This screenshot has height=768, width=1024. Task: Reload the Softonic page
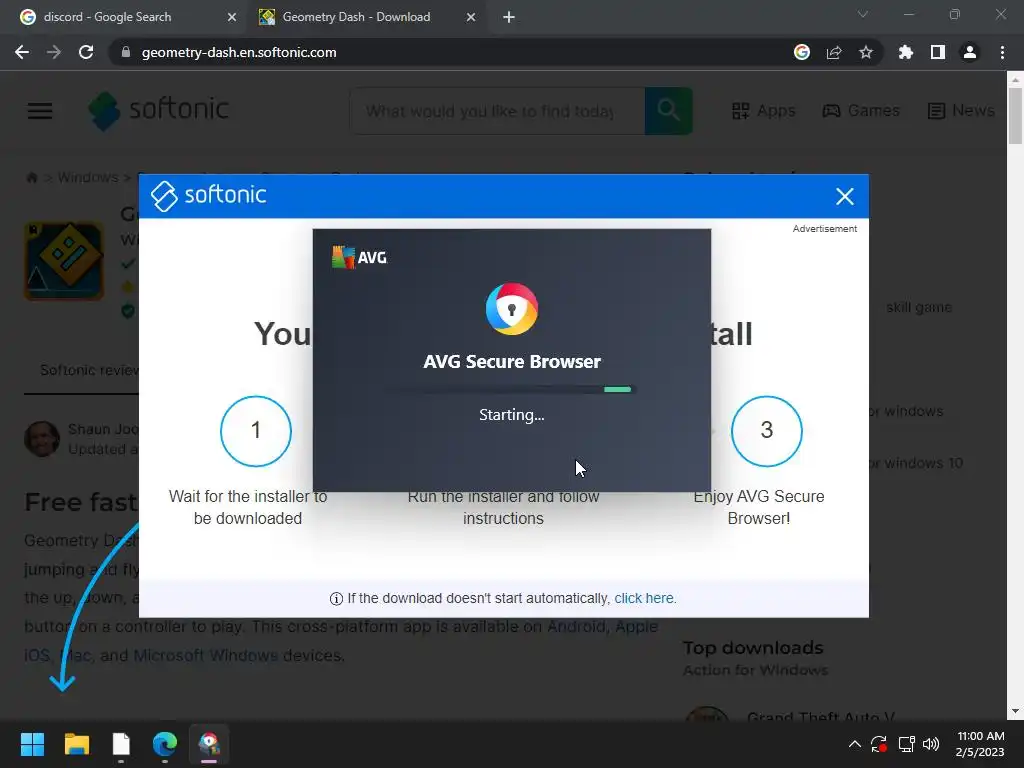[86, 52]
